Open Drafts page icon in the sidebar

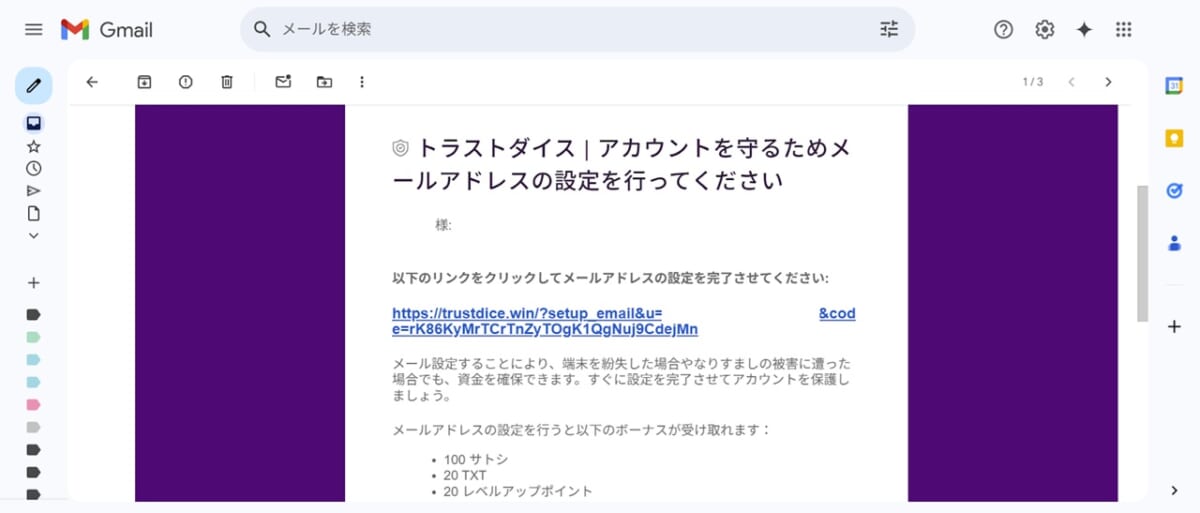click(33, 213)
